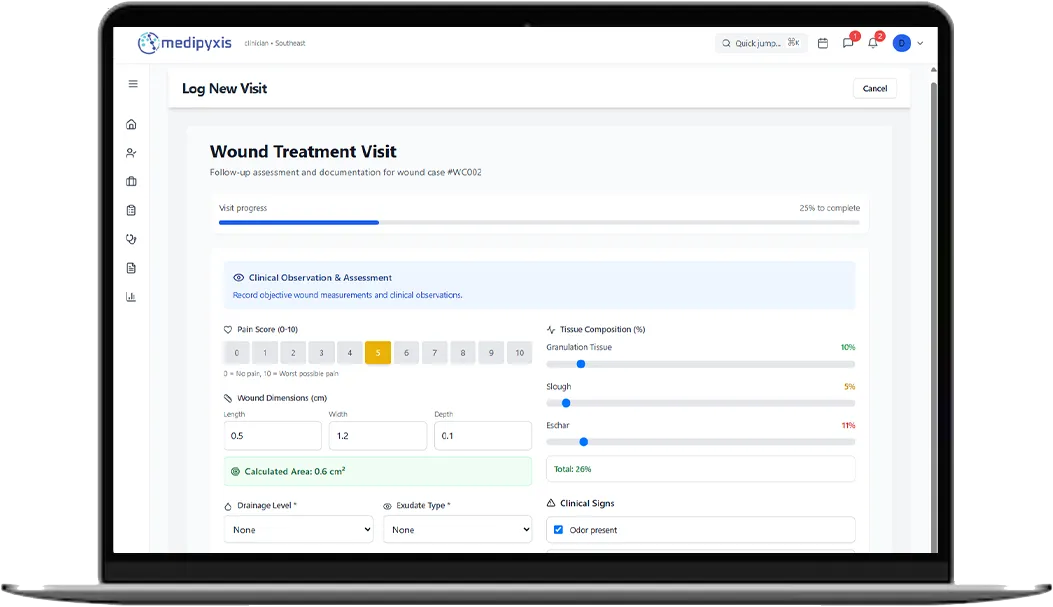The width and height of the screenshot is (1053, 607).
Task: Click the eye icon beside Clinical Observation
Action: [238, 277]
